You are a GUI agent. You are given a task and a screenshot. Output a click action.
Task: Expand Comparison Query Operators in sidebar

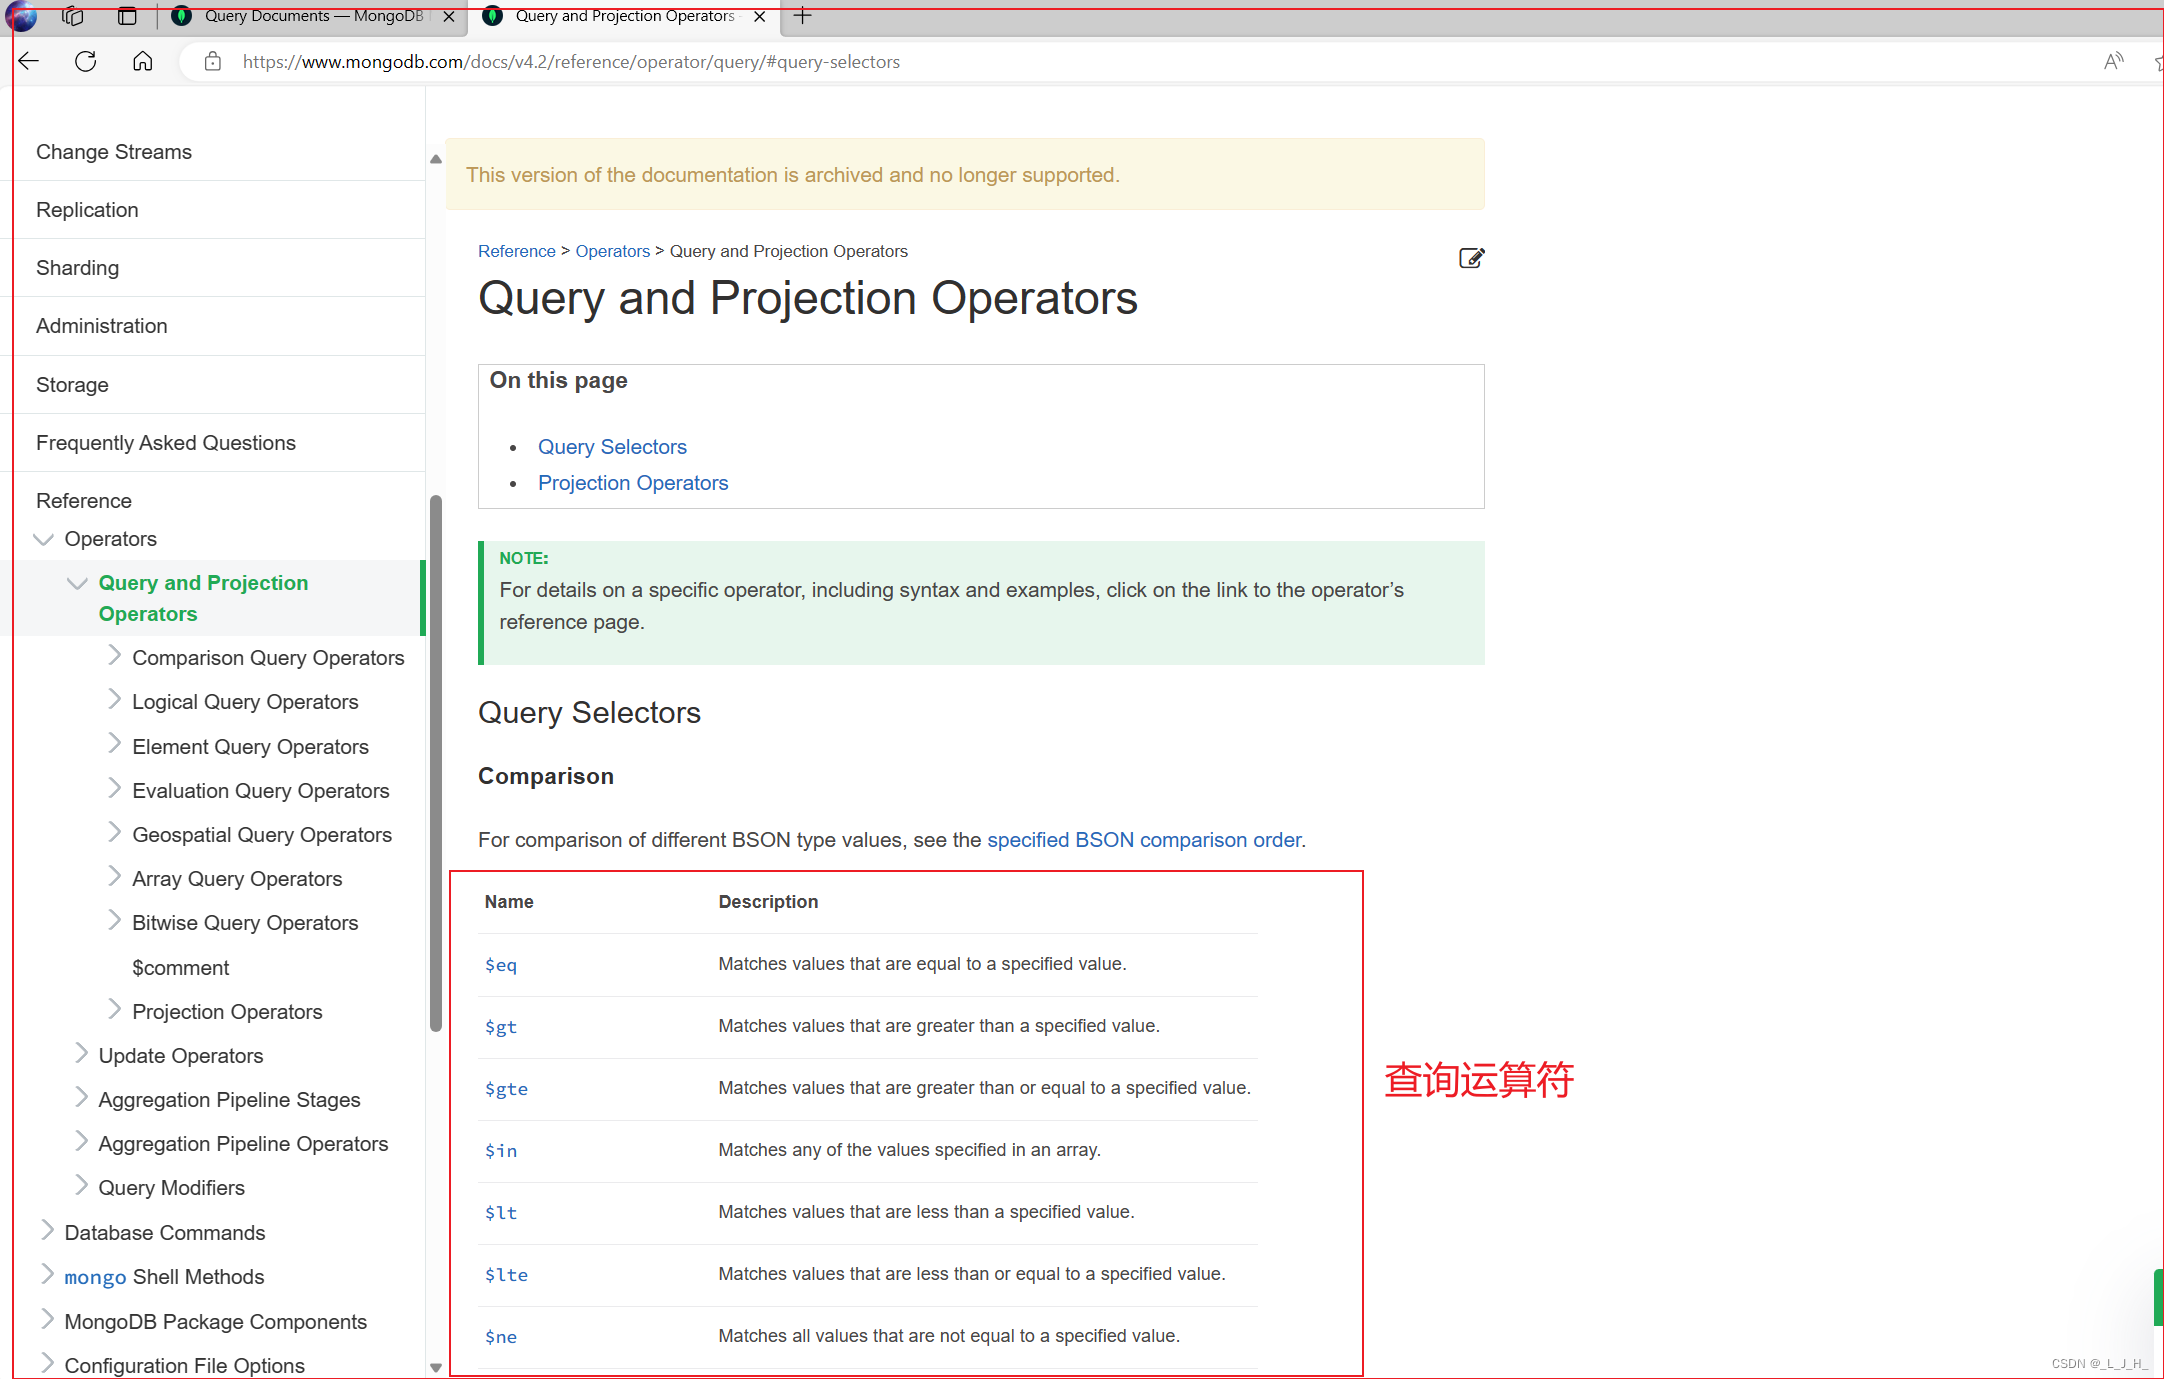click(x=114, y=656)
